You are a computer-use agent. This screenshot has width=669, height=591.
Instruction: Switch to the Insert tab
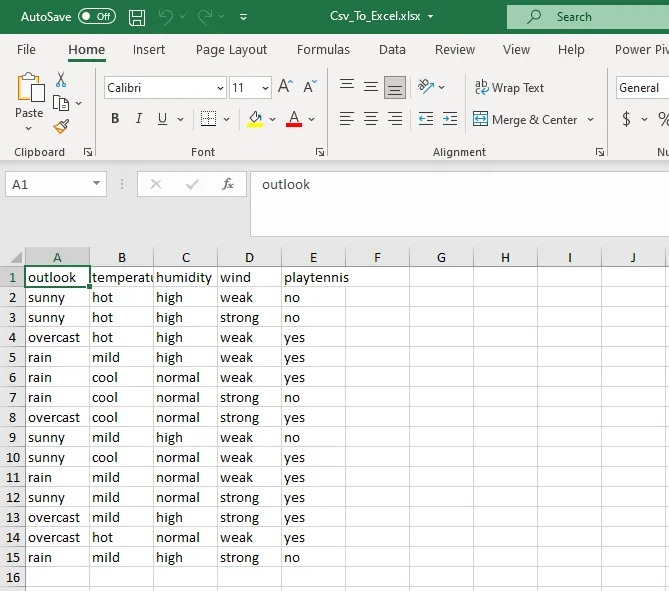coord(149,50)
